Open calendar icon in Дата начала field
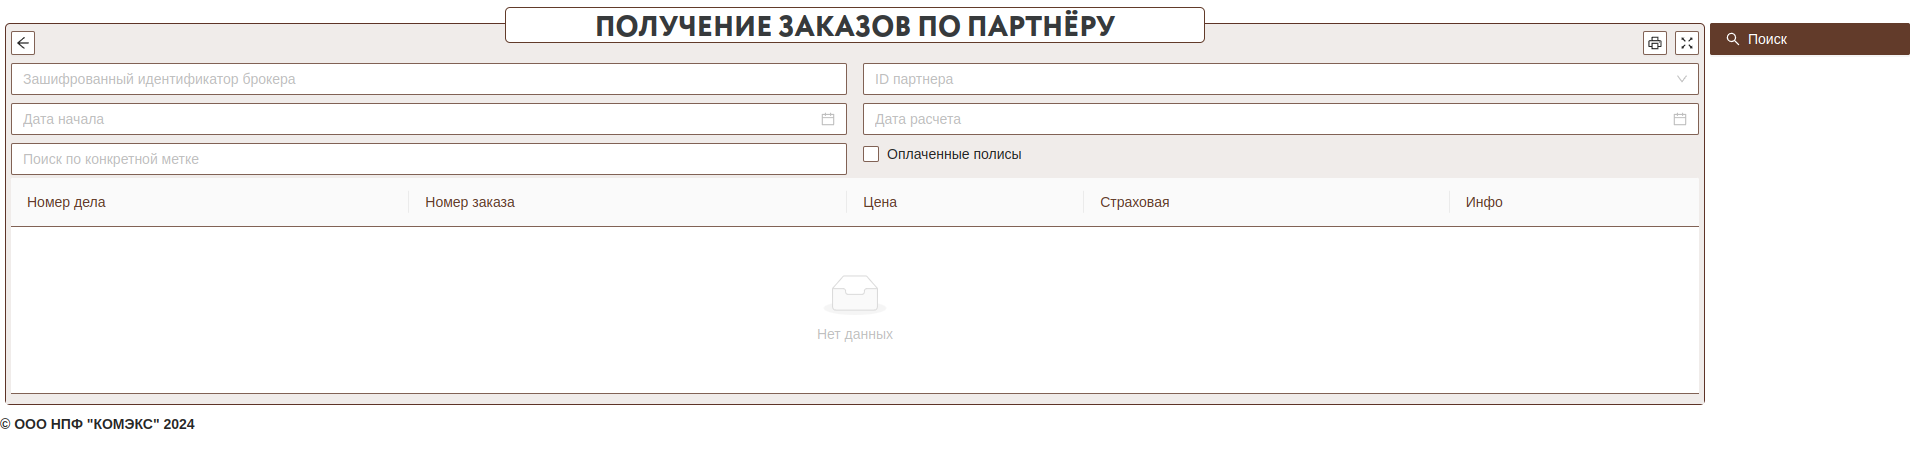Screen dimensions: 1910x462 point(828,119)
